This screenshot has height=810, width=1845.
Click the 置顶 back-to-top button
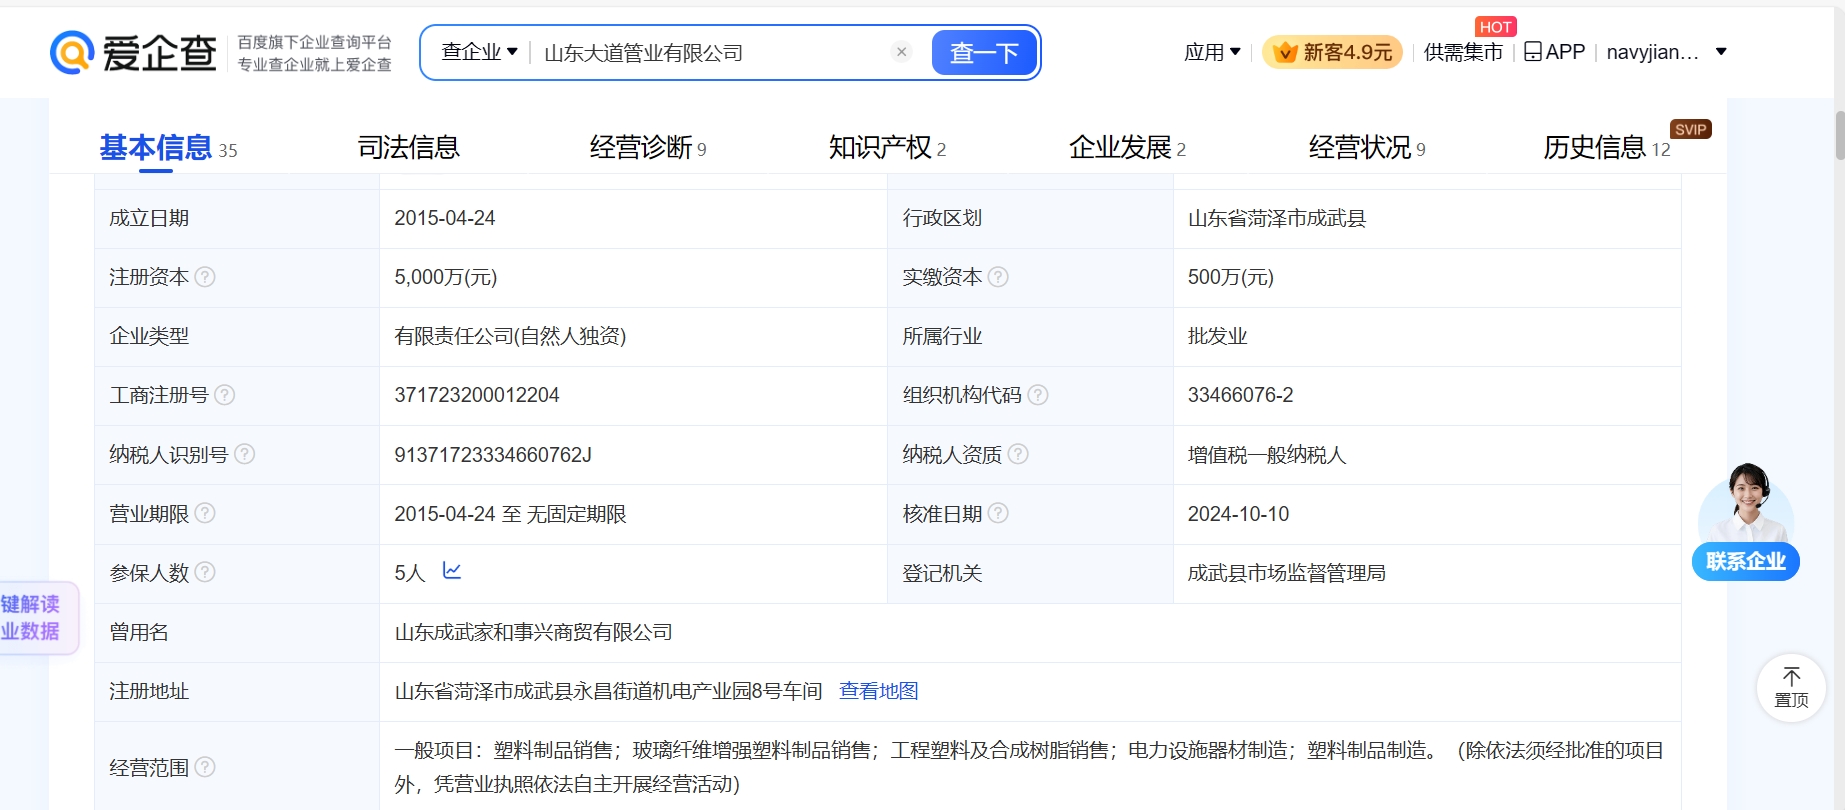click(x=1790, y=687)
